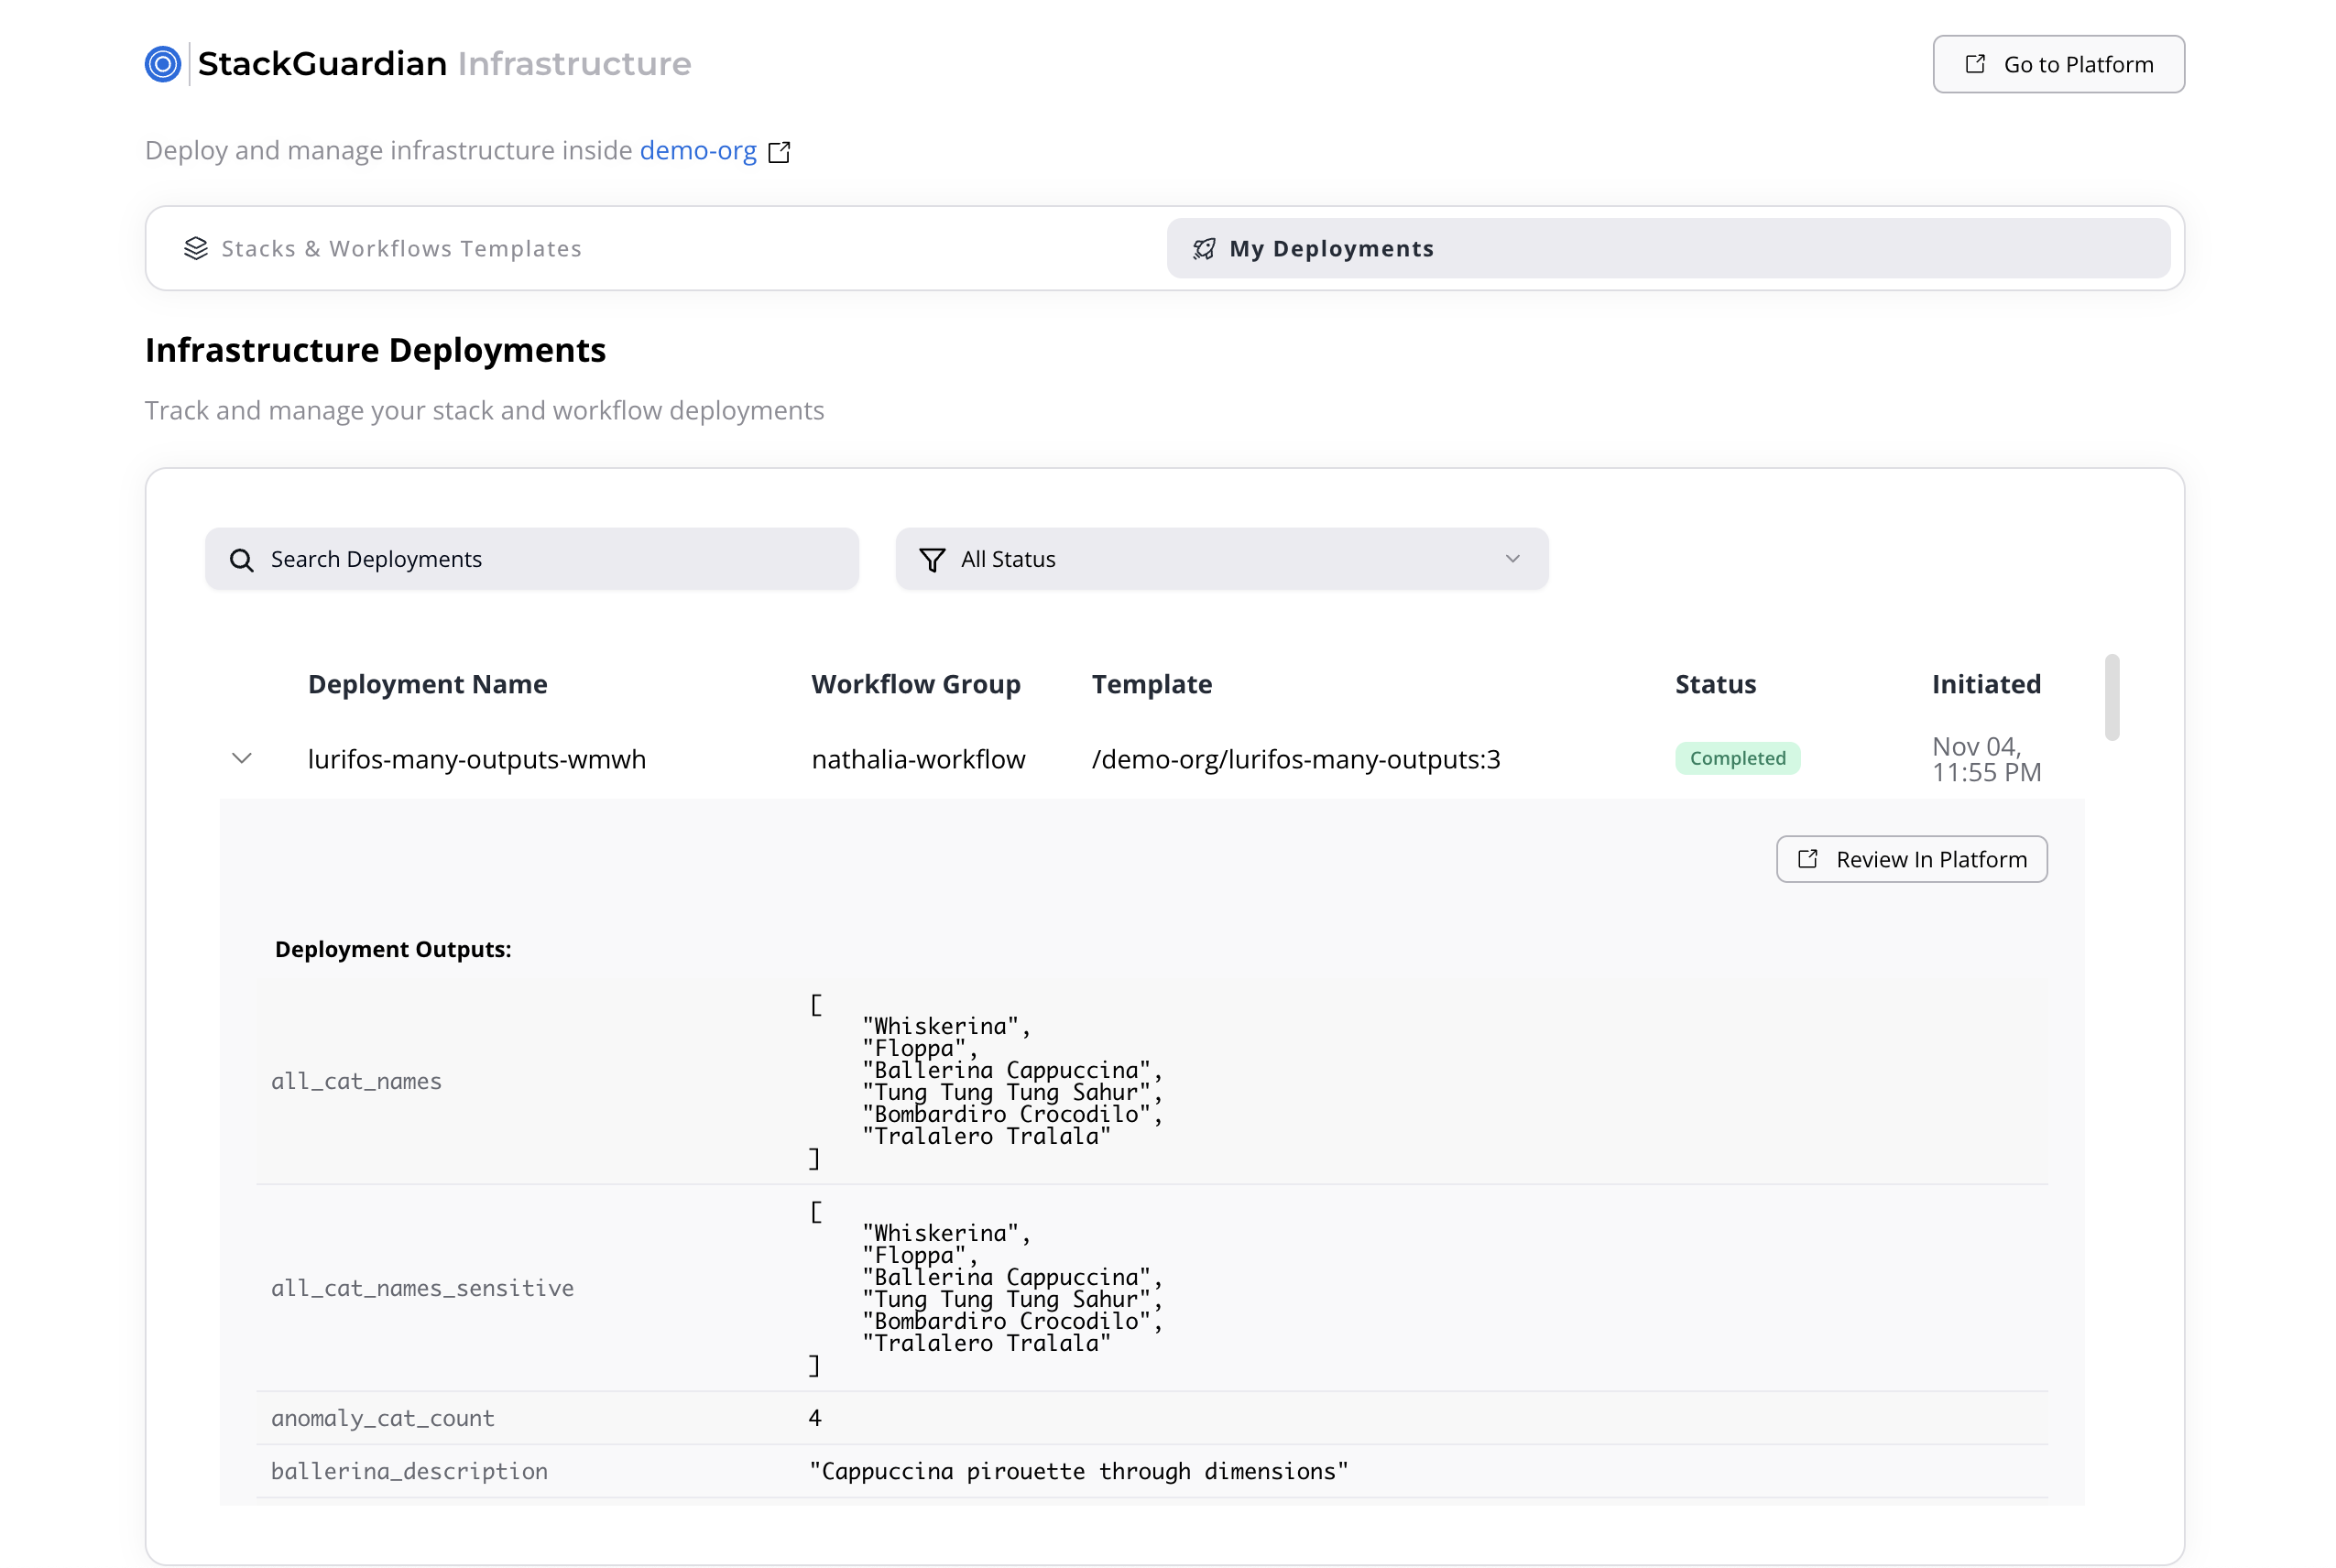This screenshot has width=2336, height=1568.
Task: Click the All Status dropdown arrow
Action: click(1512, 559)
